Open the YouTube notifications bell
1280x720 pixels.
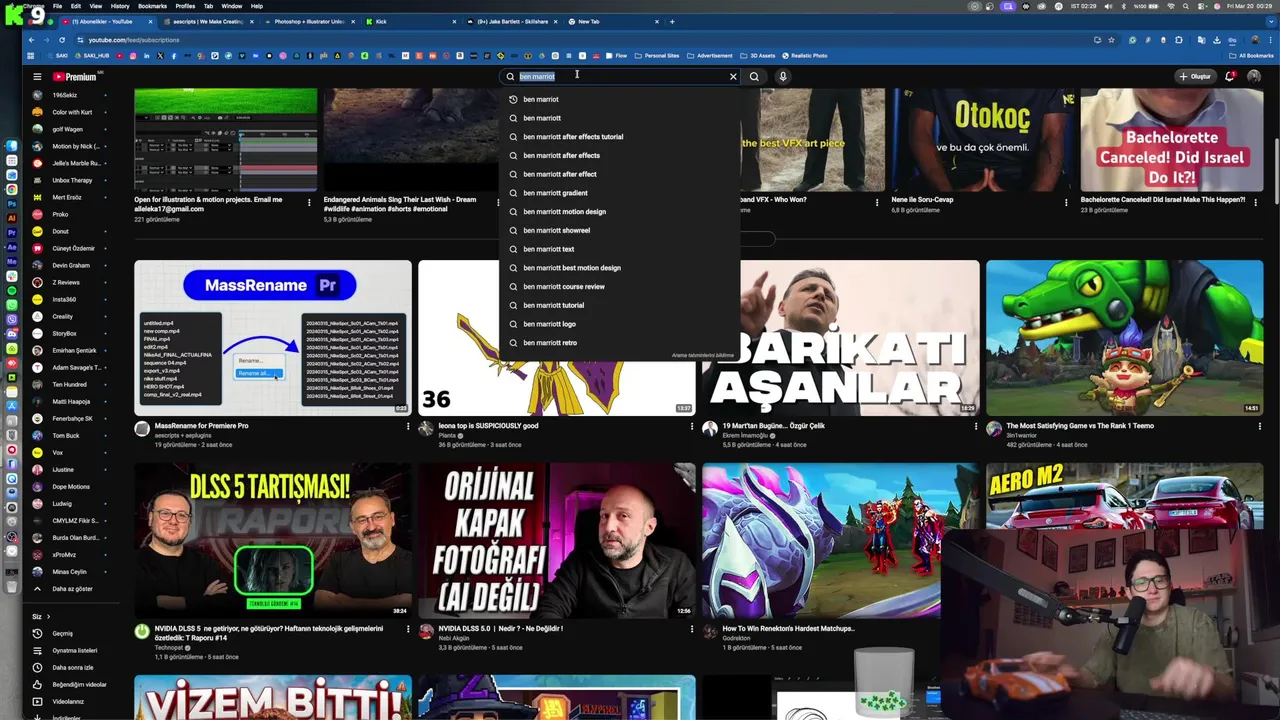(x=1229, y=76)
